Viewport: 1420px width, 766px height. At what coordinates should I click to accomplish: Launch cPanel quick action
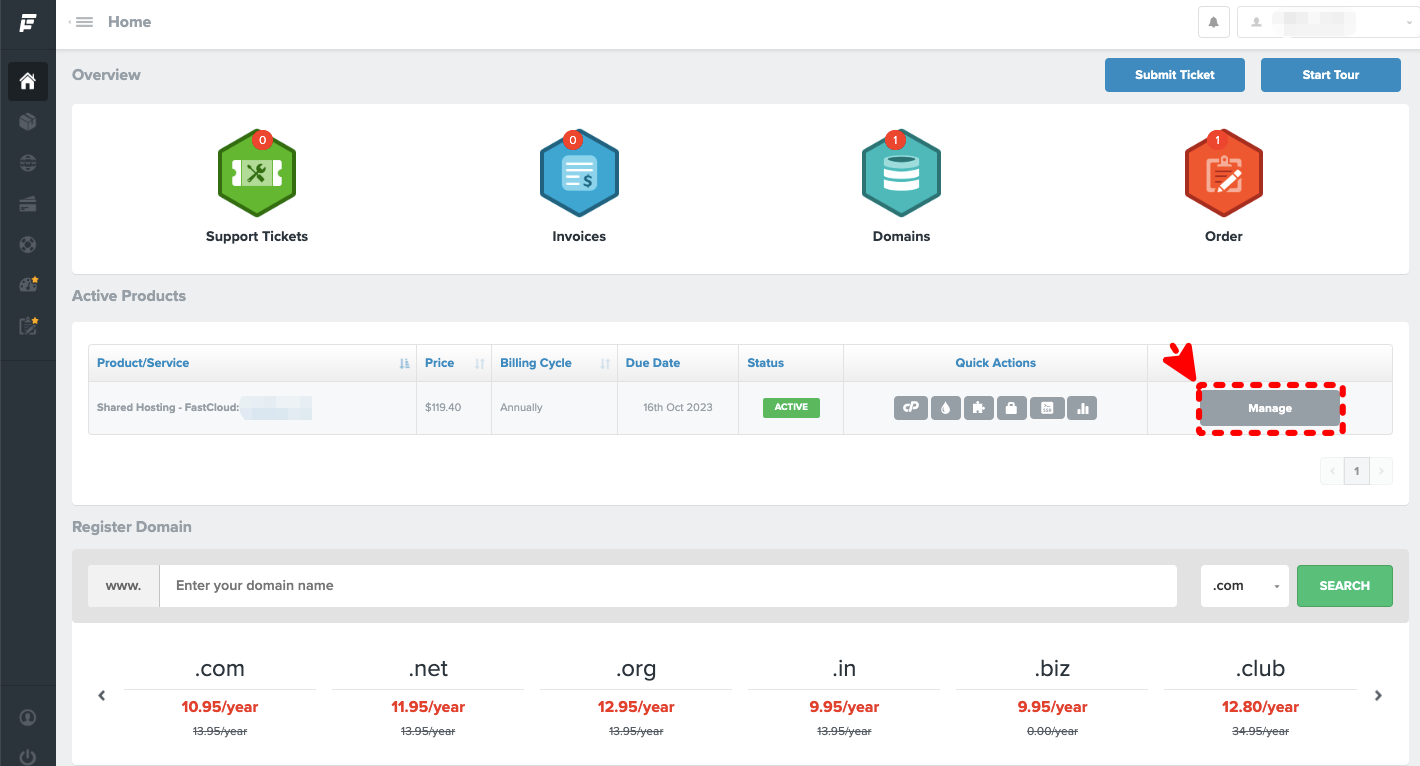coord(910,408)
